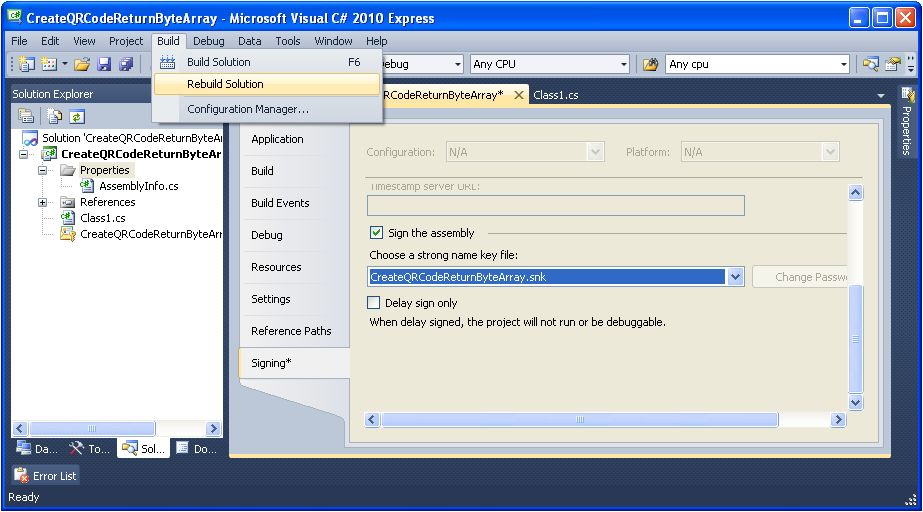Uncheck Sign the assembly checkbox
The width and height of the screenshot is (923, 512).
(376, 232)
